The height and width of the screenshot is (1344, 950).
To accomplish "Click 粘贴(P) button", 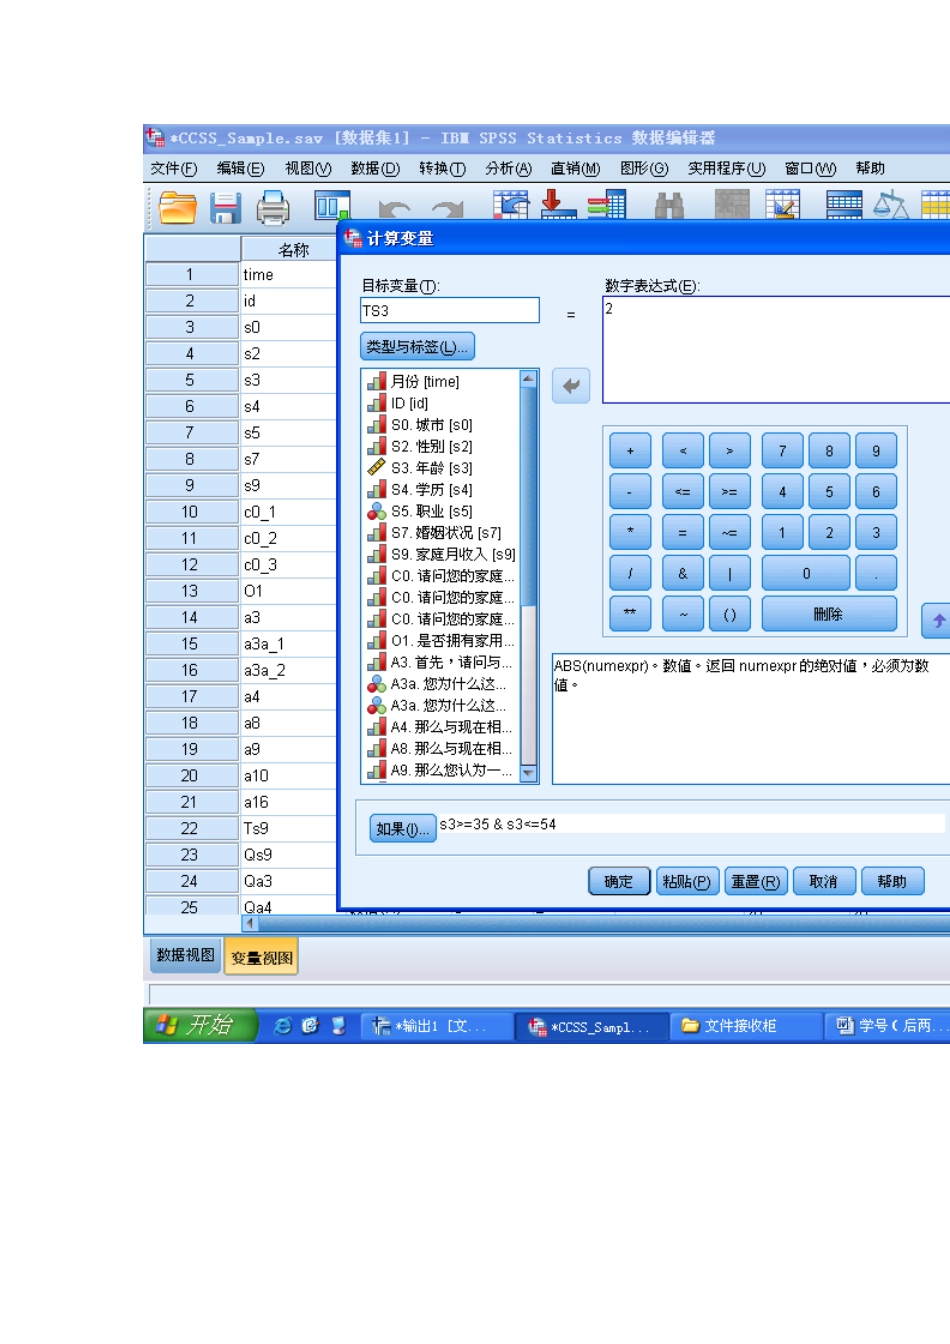I will tap(687, 881).
